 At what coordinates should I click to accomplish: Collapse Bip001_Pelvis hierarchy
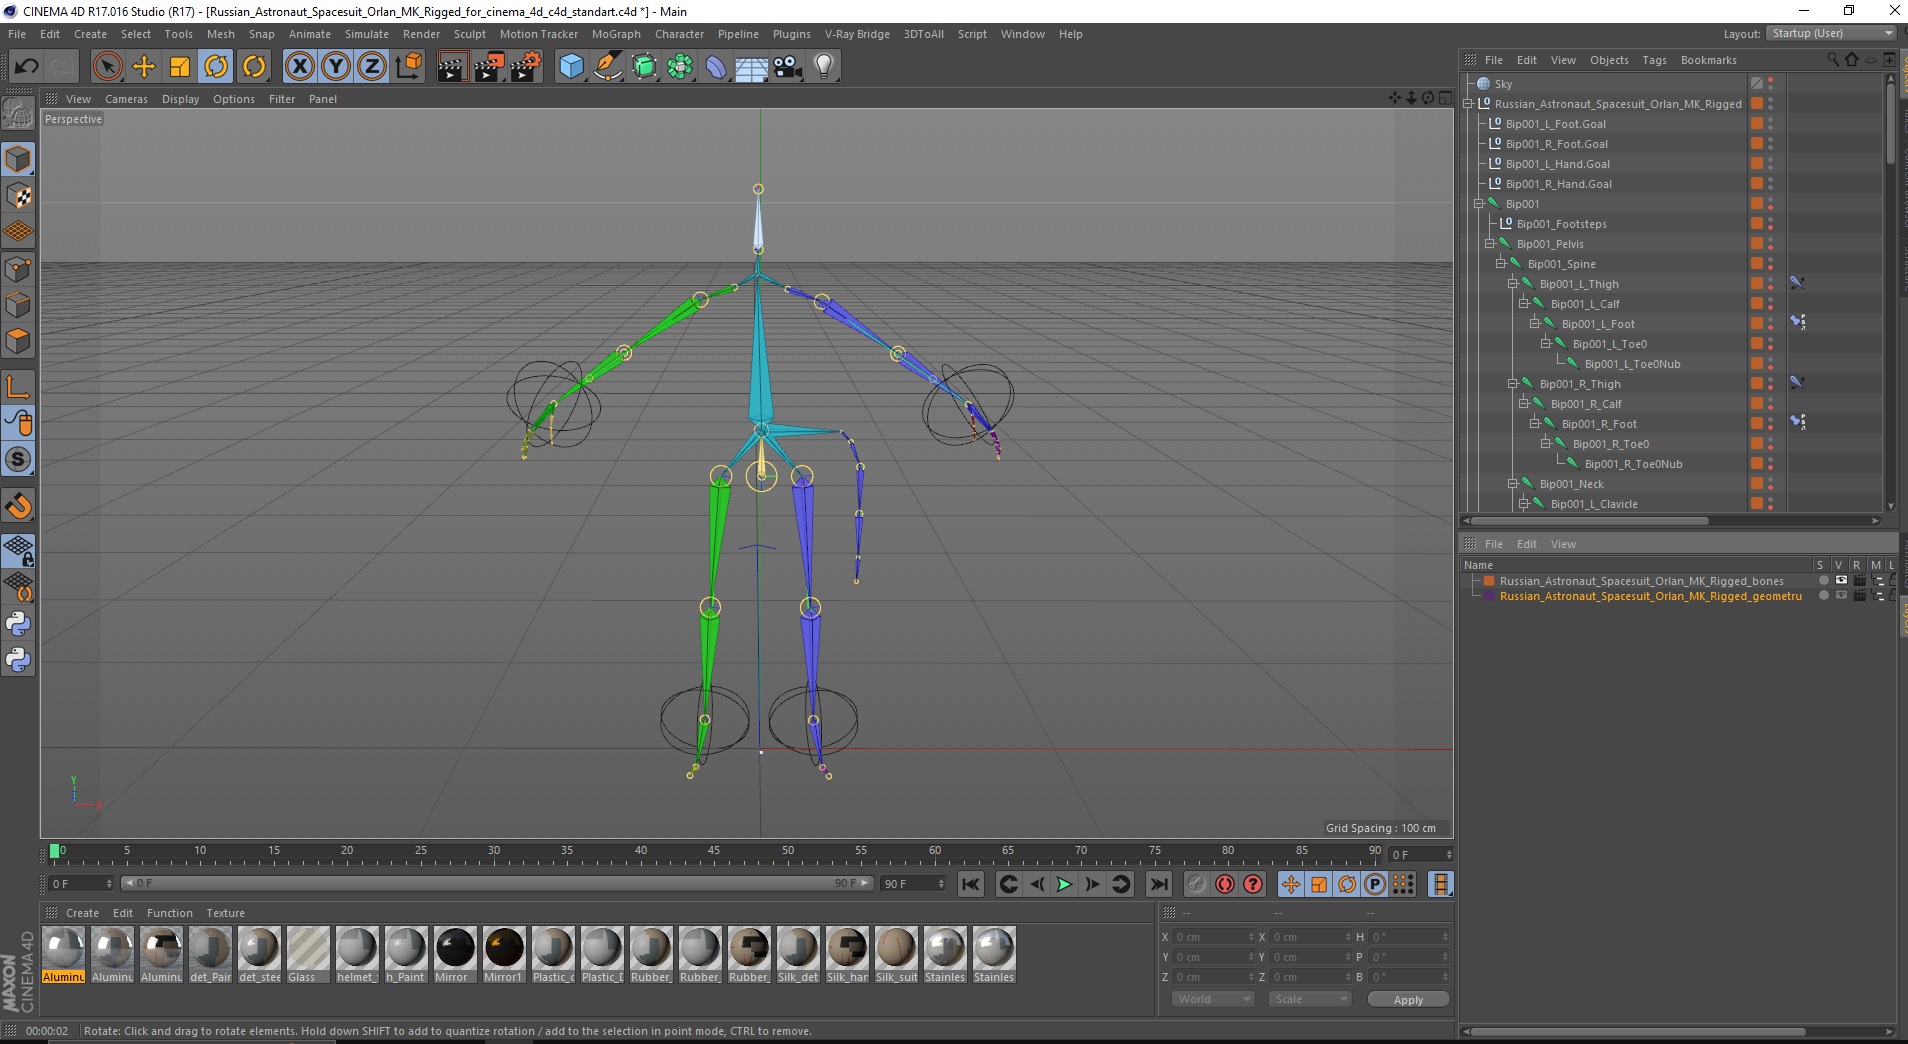[x=1490, y=243]
